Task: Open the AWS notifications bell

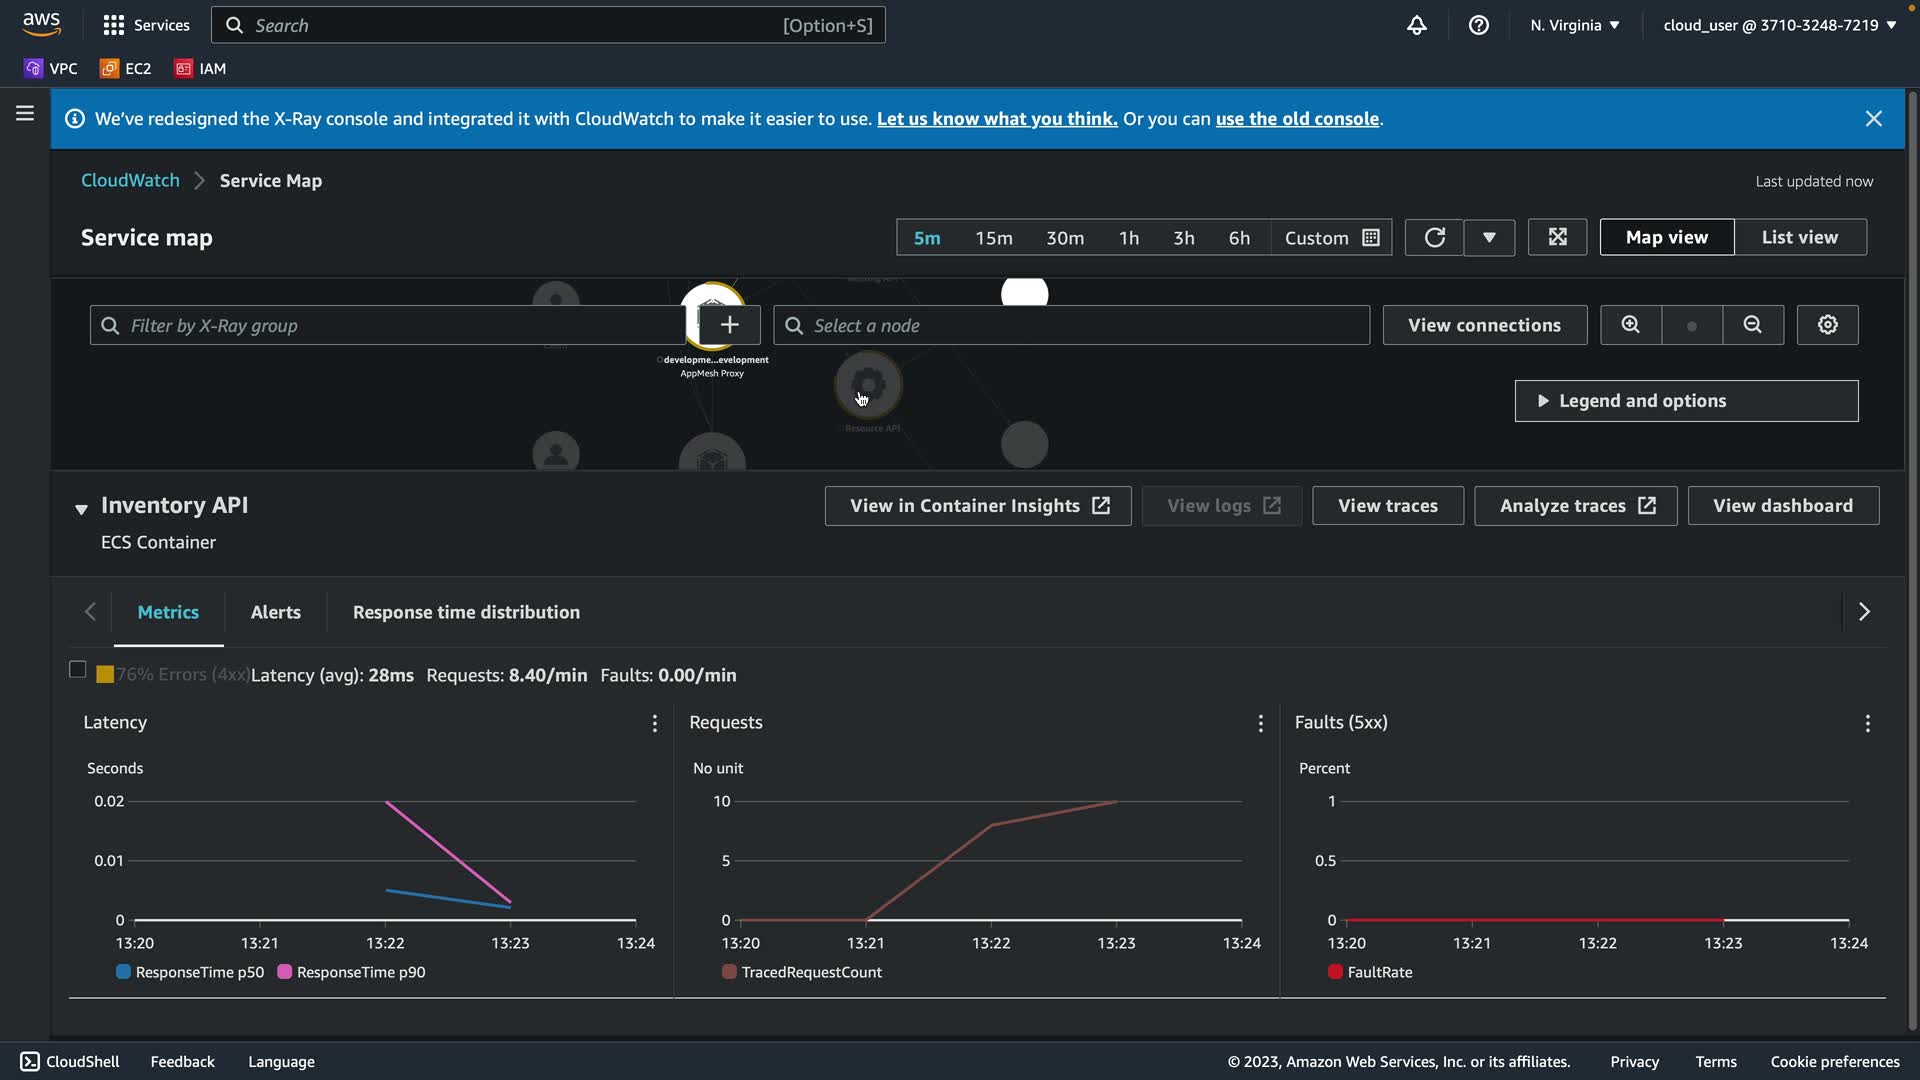Action: tap(1416, 25)
